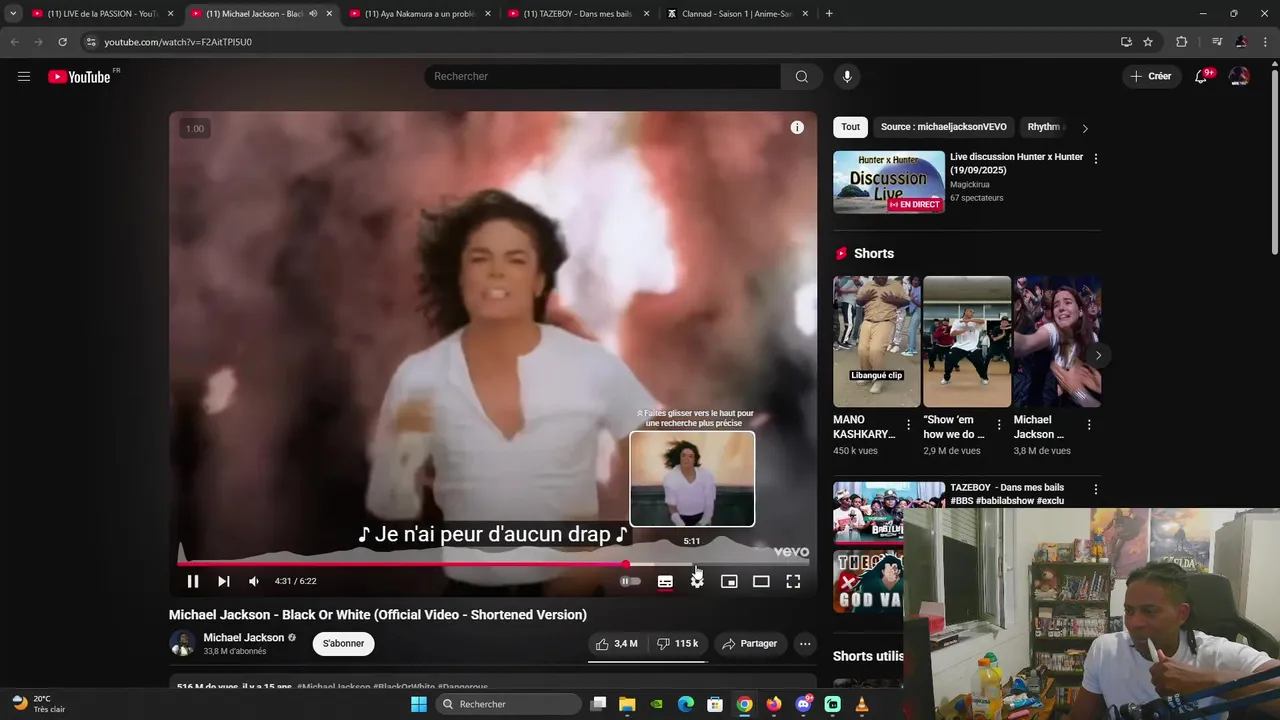1280x720 pixels.
Task: Show video info card icon
Action: coord(797,127)
